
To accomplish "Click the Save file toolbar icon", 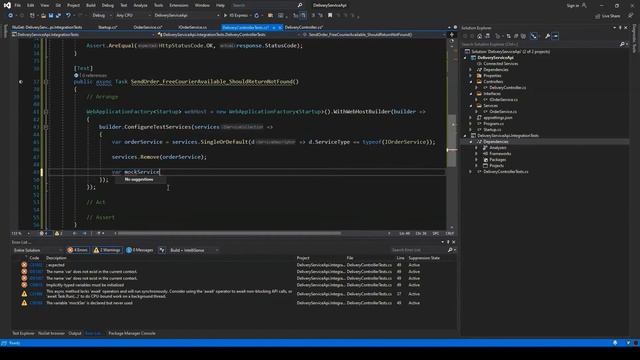I will tap(51, 16).
